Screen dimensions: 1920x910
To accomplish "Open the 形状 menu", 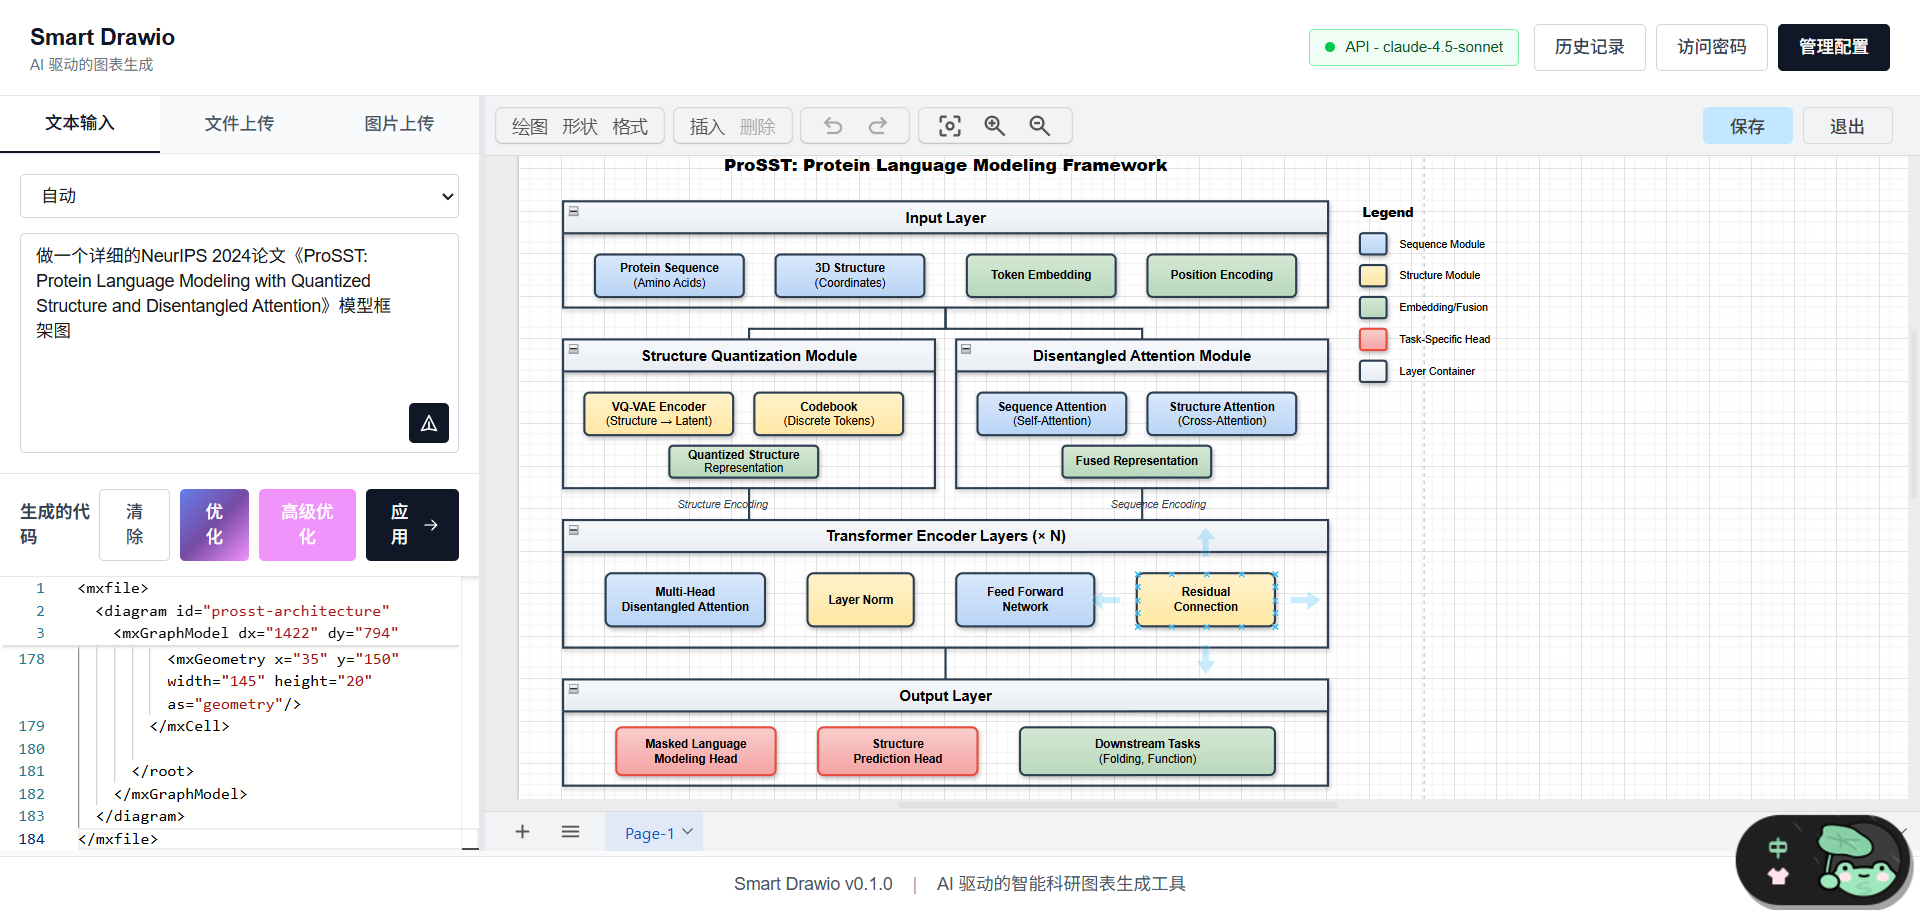I will (x=580, y=127).
